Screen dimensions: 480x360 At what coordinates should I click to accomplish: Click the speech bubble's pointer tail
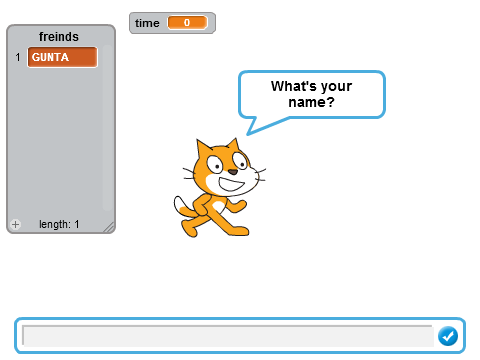pyautogui.click(x=262, y=126)
